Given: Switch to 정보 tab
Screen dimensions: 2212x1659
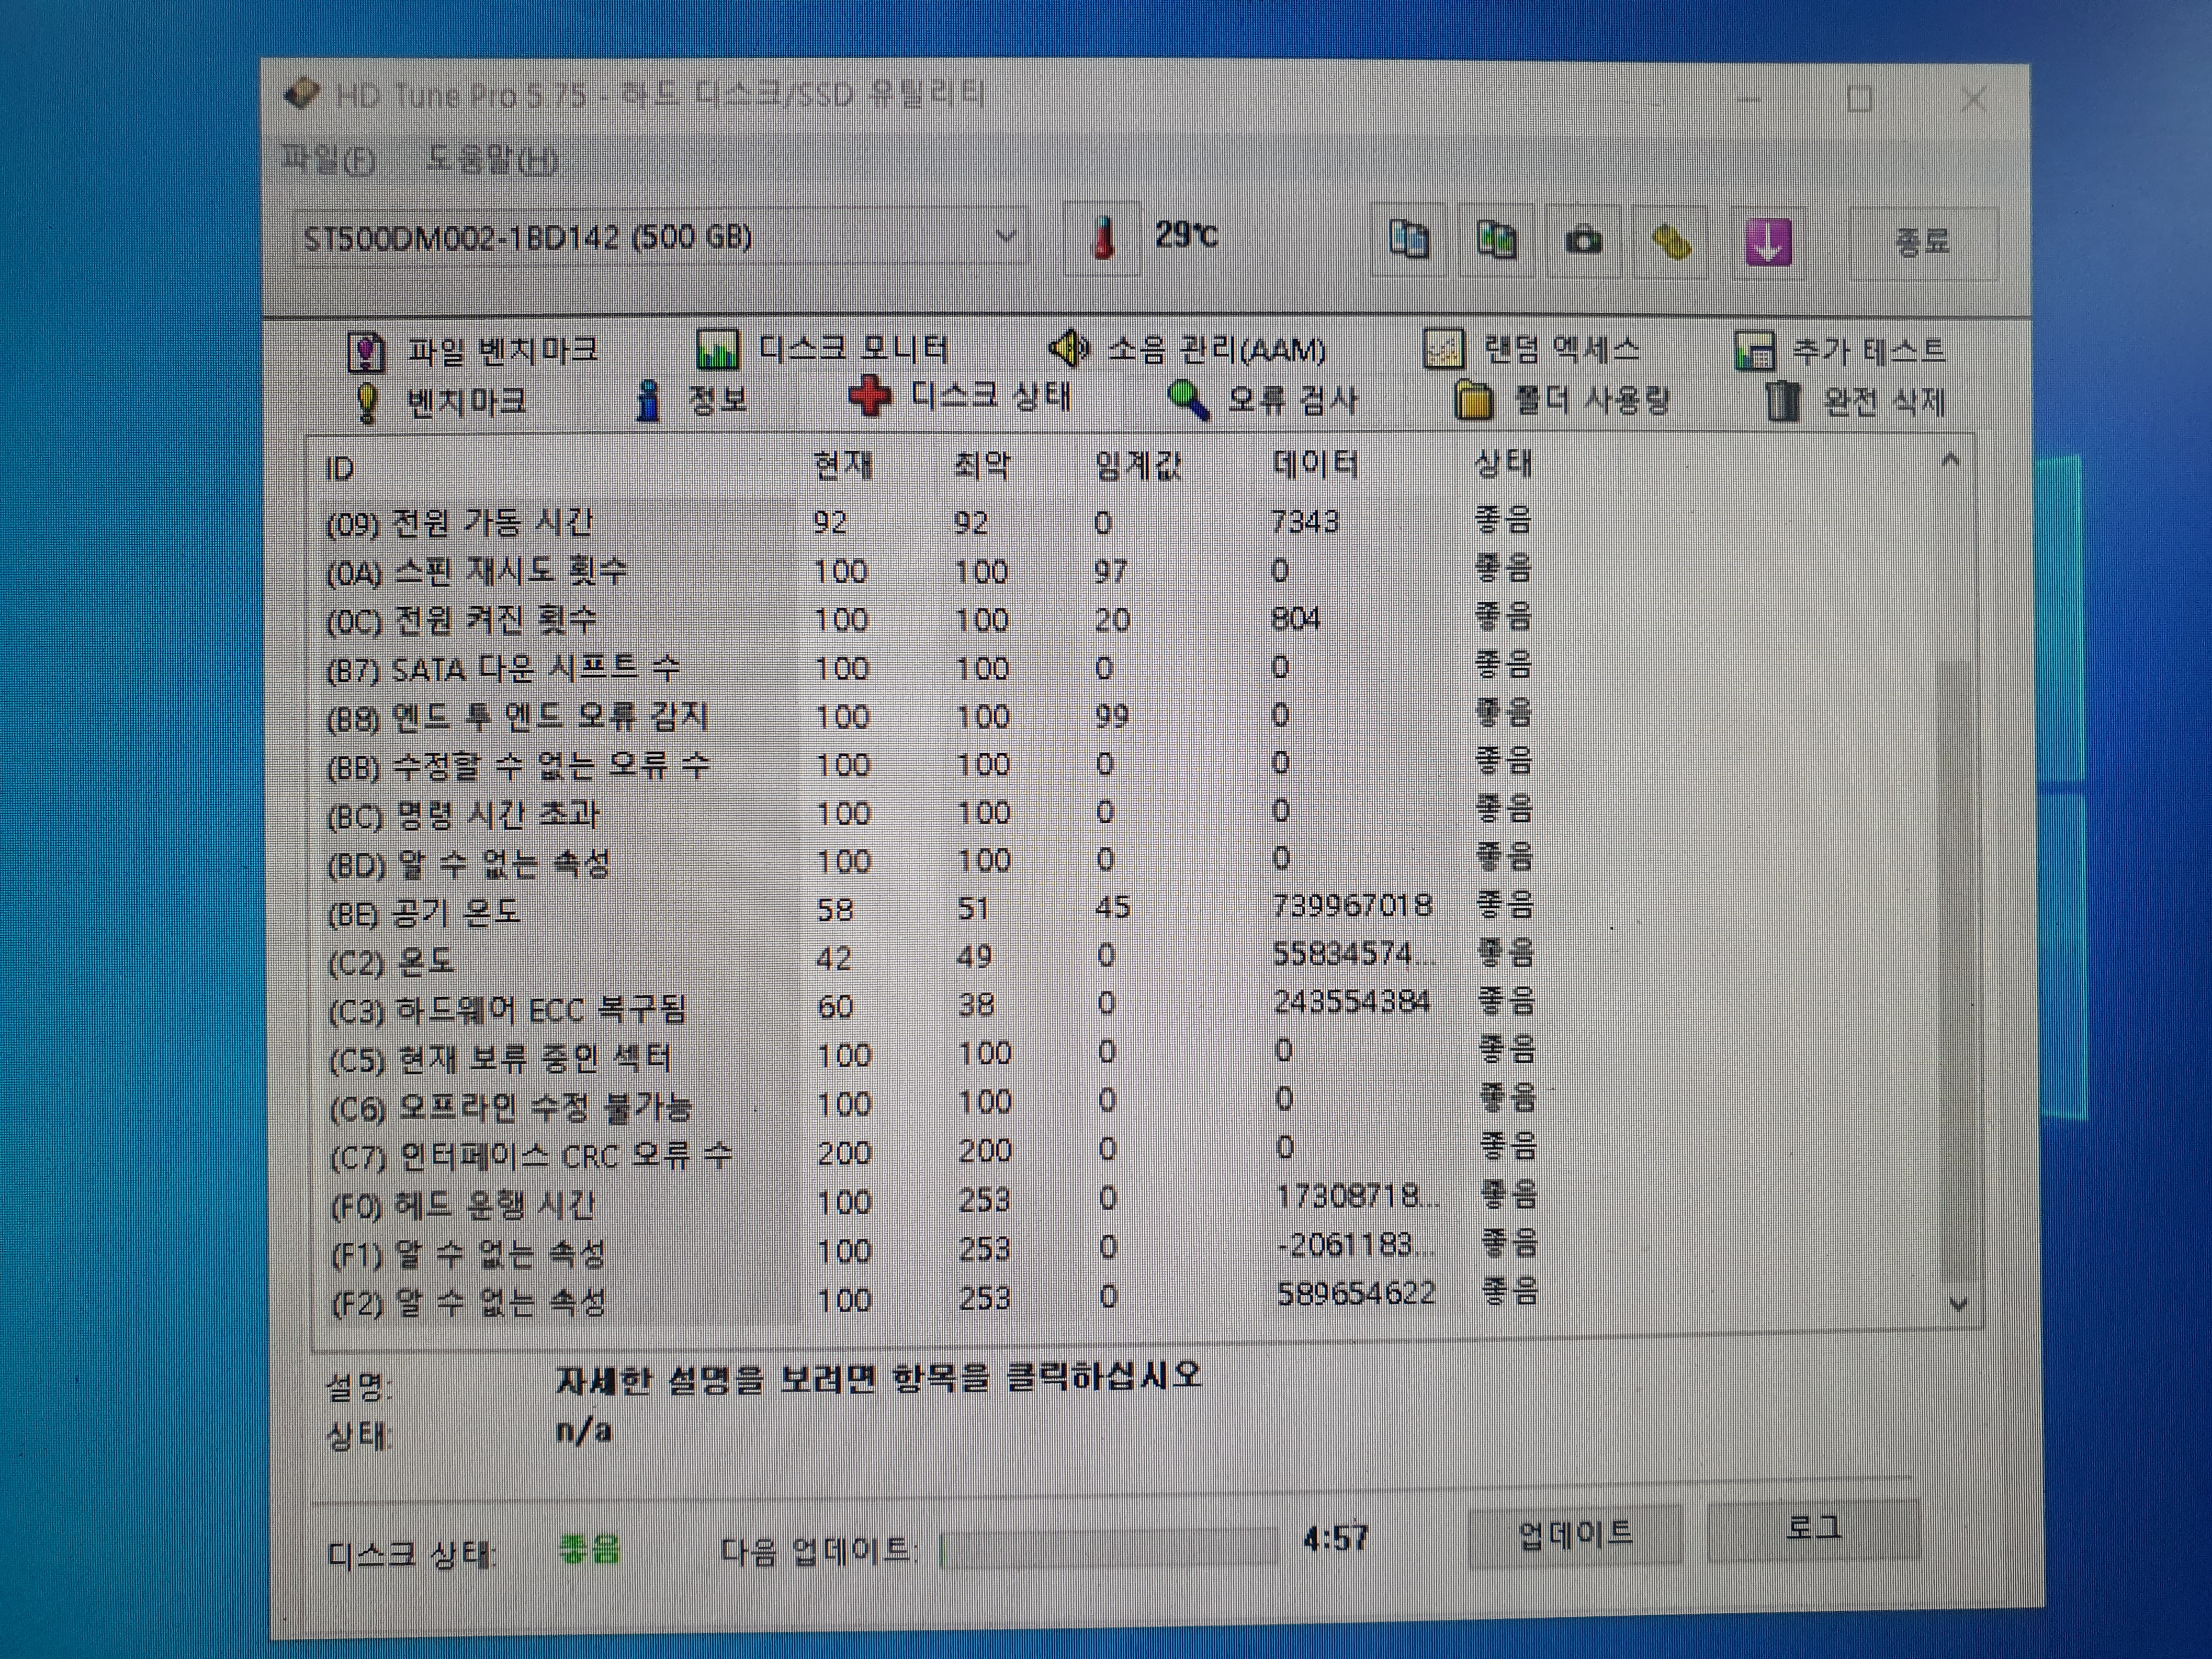Looking at the screenshot, I should pyautogui.click(x=691, y=400).
